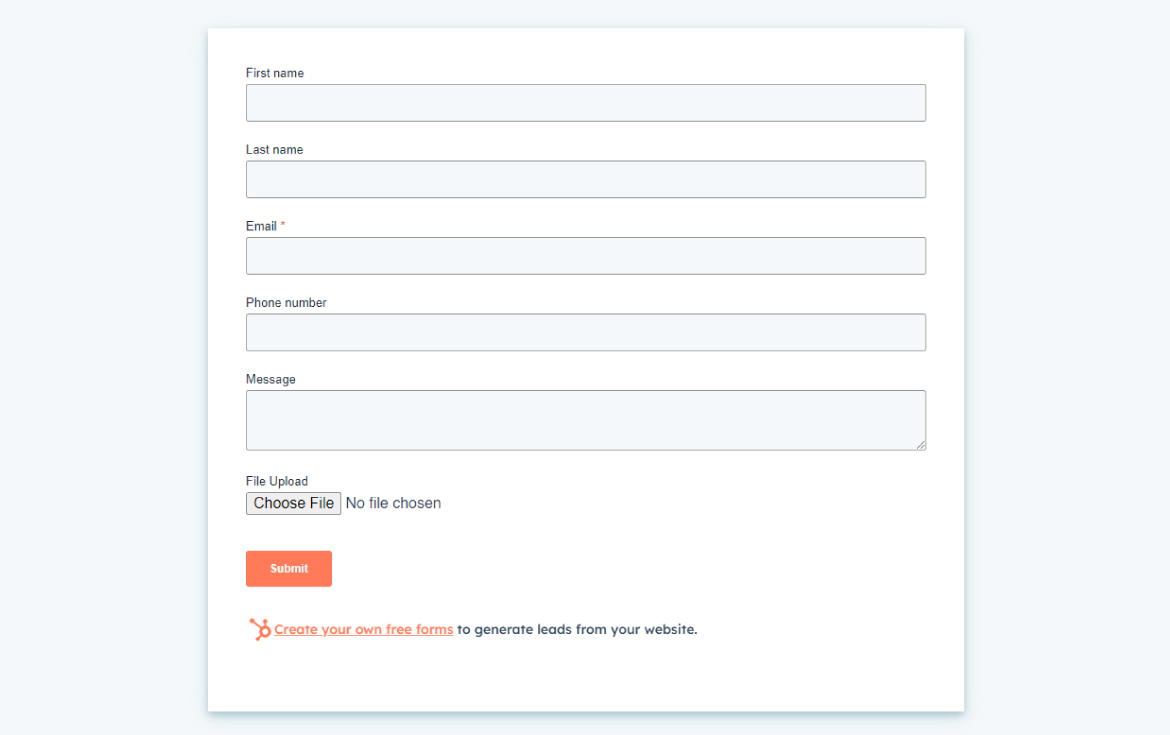1170x735 pixels.
Task: Open the Choose File upload button
Action: (293, 503)
